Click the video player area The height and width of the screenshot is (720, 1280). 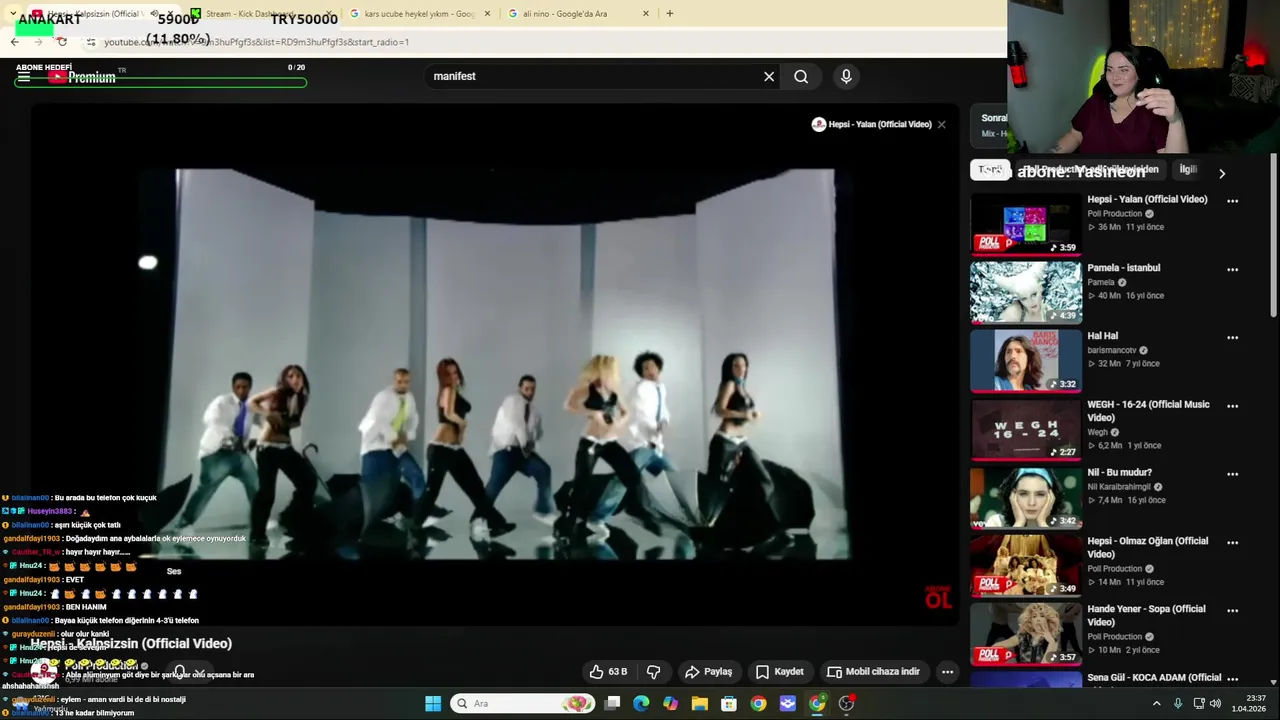coord(495,365)
